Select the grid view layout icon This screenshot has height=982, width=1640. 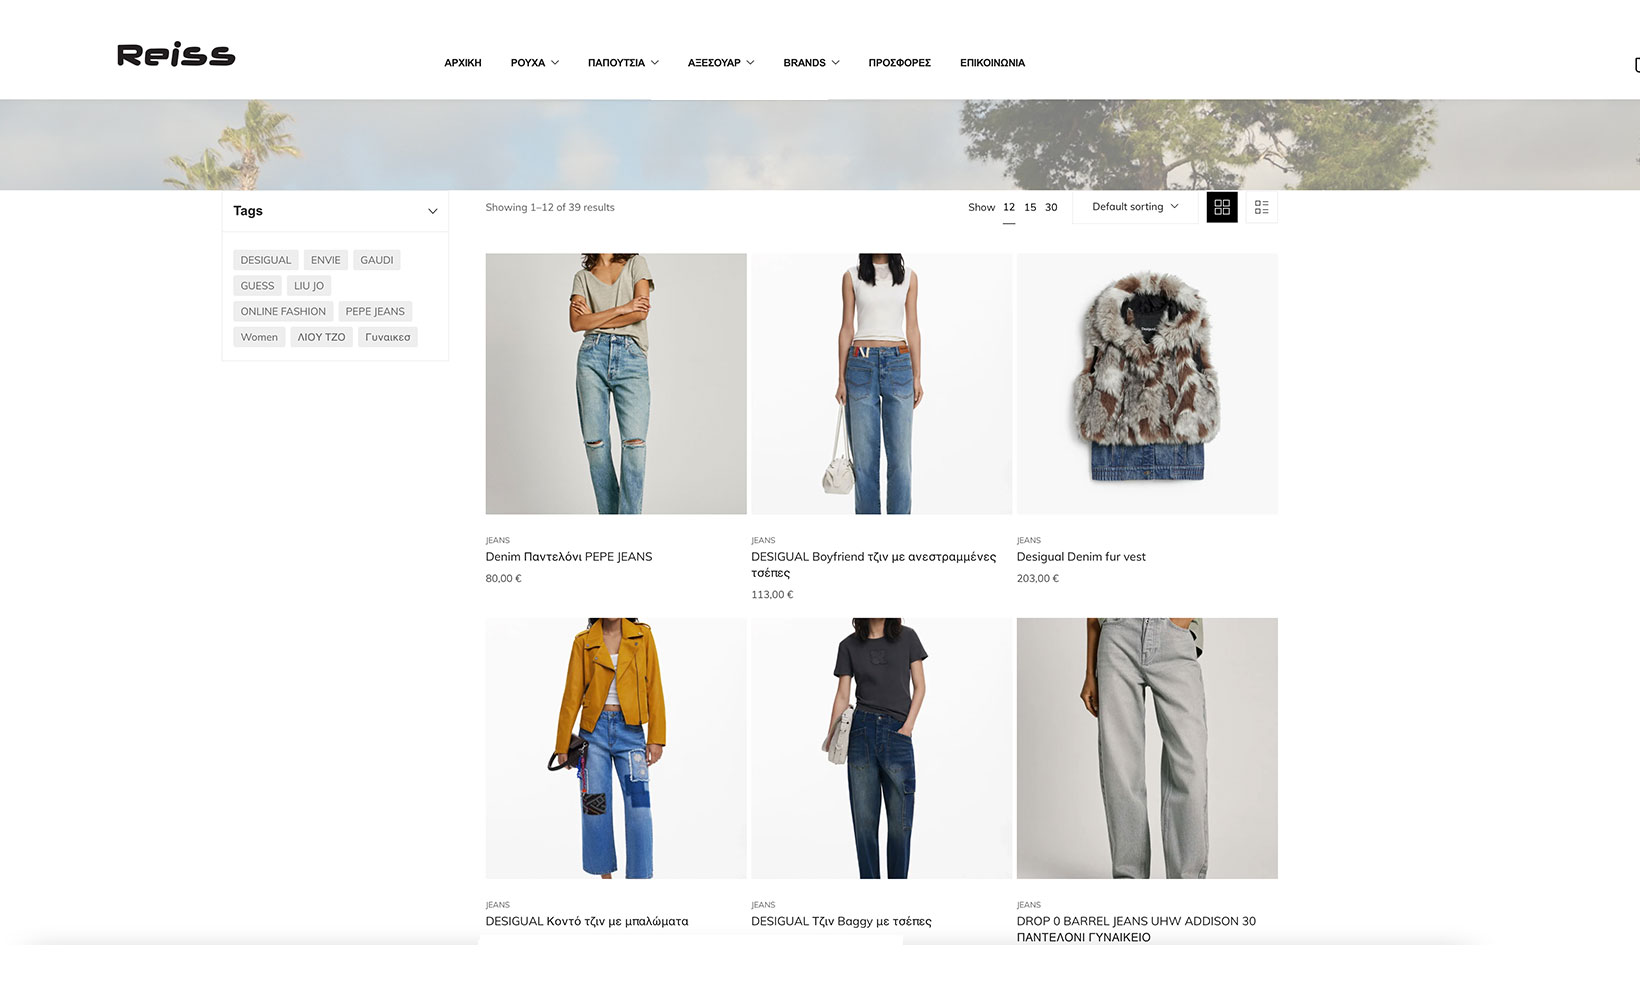point(1221,207)
